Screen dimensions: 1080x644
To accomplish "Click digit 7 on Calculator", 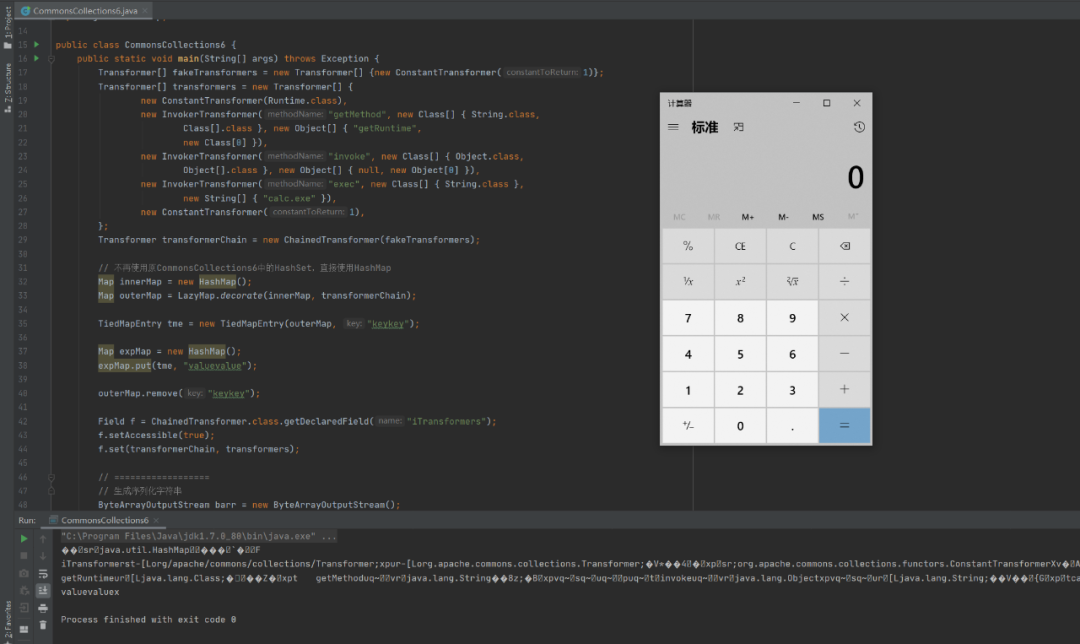I will (x=688, y=318).
